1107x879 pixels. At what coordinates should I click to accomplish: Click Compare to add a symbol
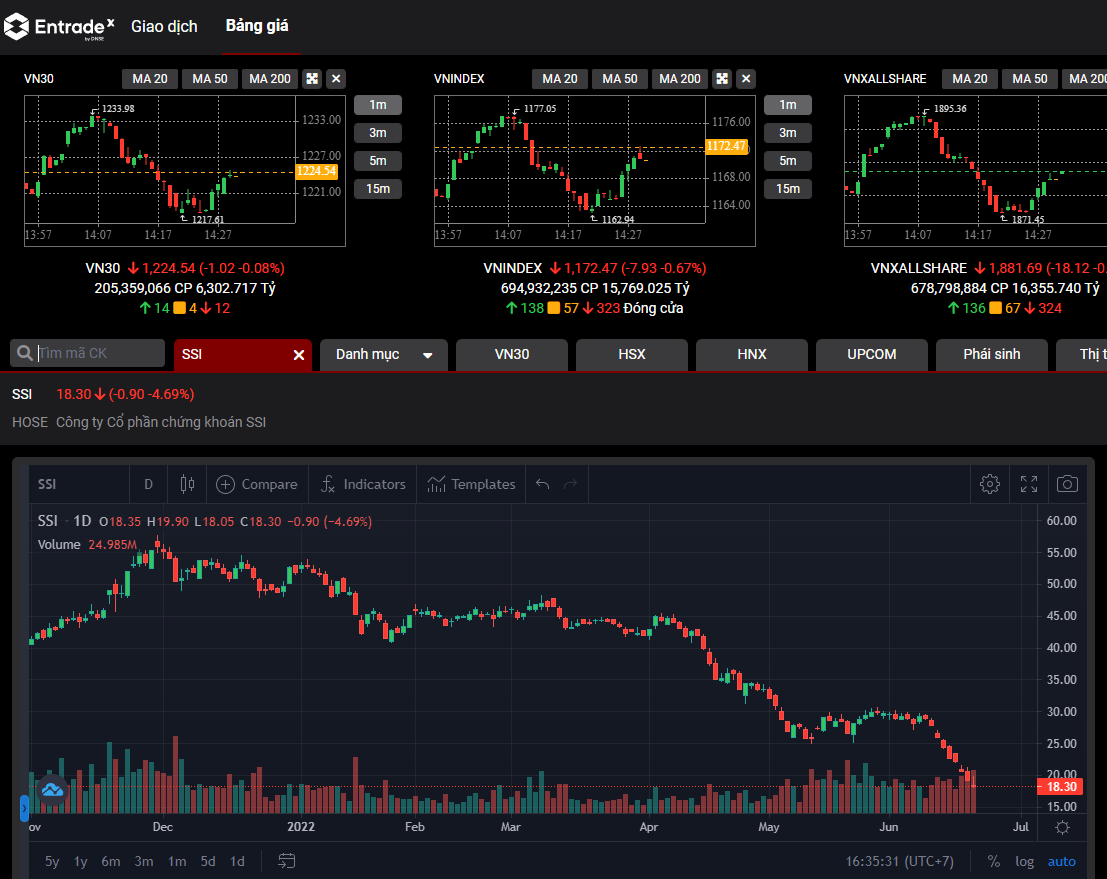257,484
